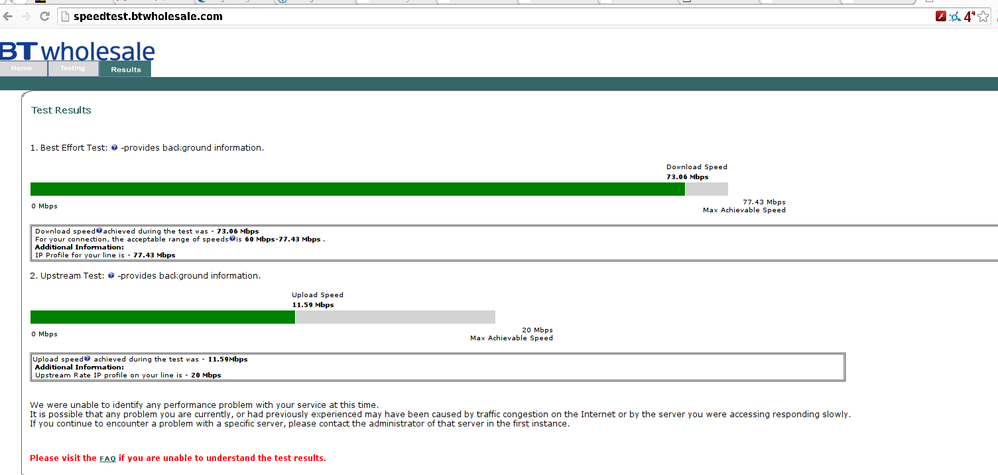This screenshot has width=998, height=475.
Task: Click 'Additional Information:' in the download results box
Action: tap(80, 247)
